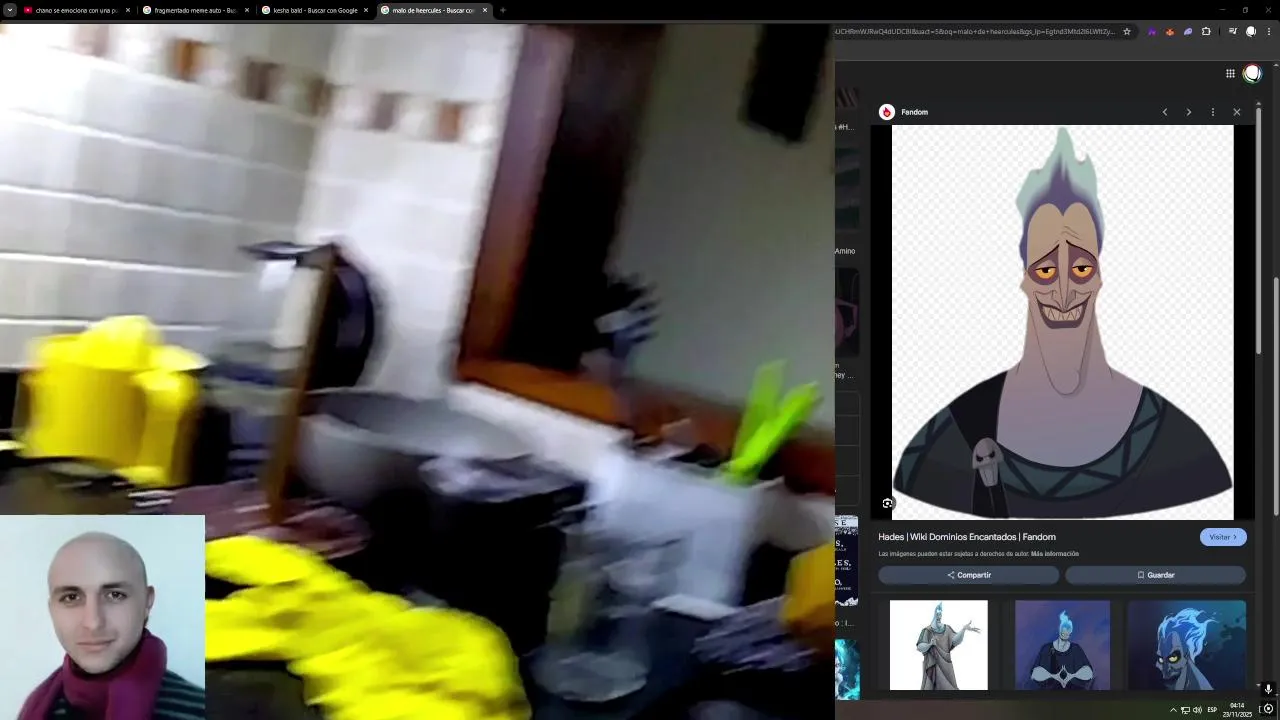Click the large Hades preview image
This screenshot has width=1280, height=720.
(1062, 322)
